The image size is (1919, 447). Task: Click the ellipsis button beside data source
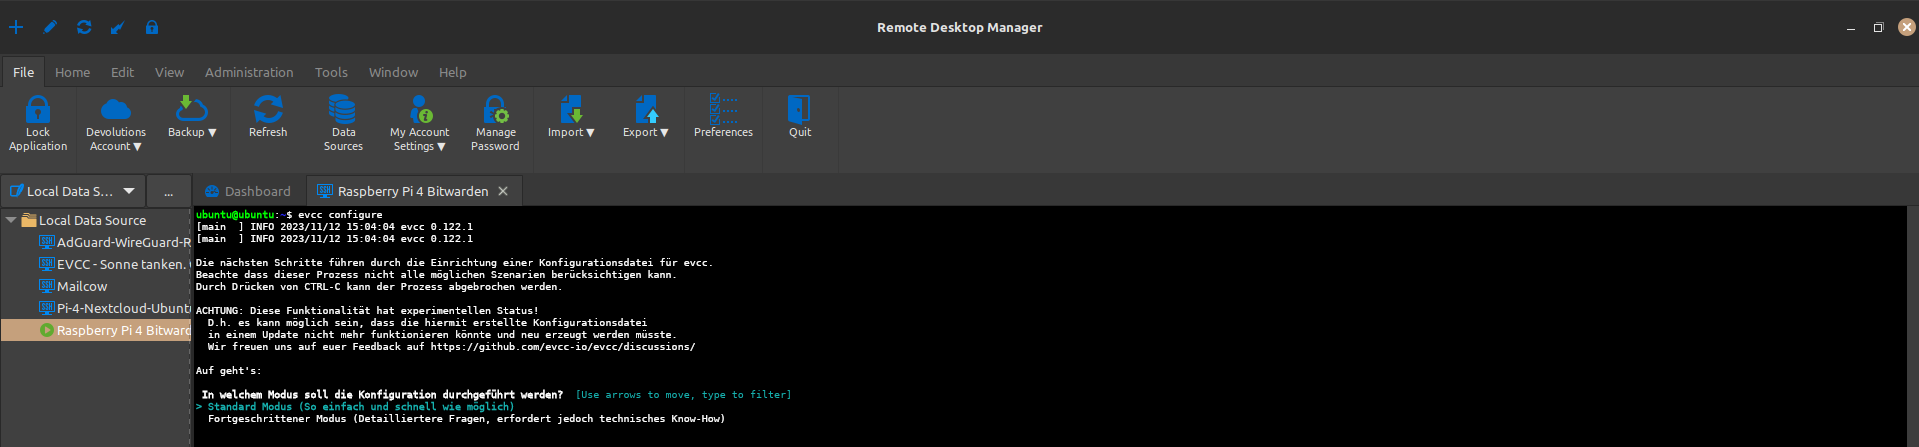[x=168, y=191]
